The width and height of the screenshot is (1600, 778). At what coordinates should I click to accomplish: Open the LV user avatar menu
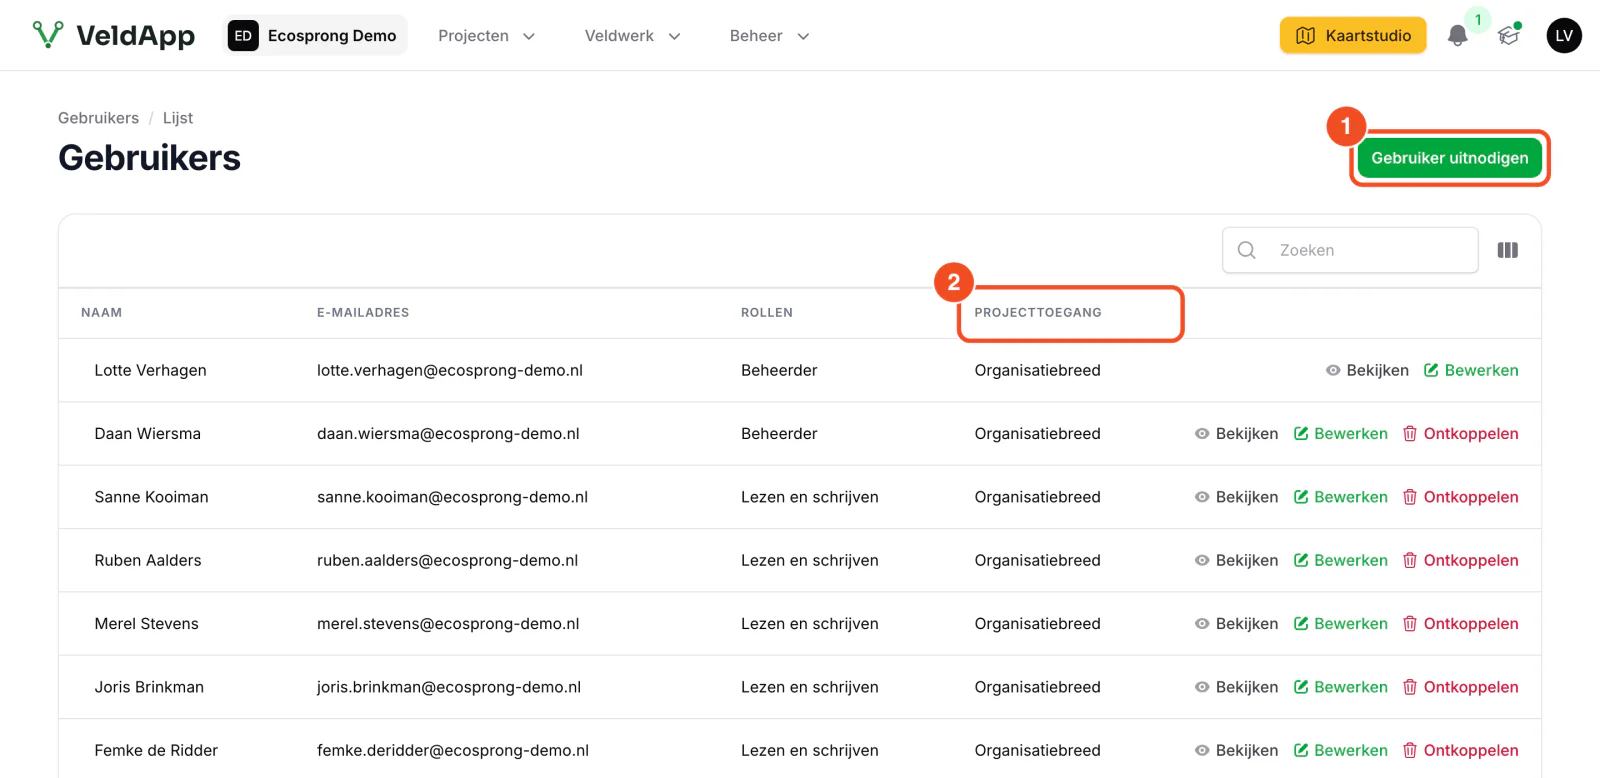coord(1564,36)
